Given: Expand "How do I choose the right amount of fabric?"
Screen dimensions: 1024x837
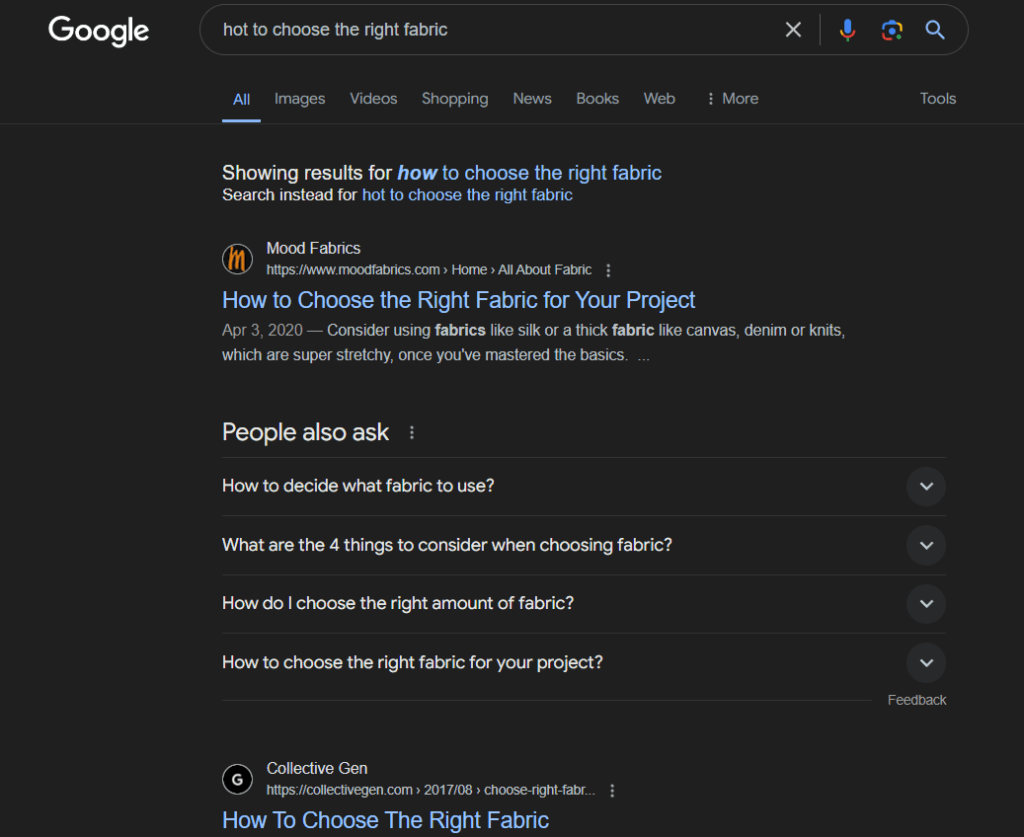Looking at the screenshot, I should tap(925, 604).
